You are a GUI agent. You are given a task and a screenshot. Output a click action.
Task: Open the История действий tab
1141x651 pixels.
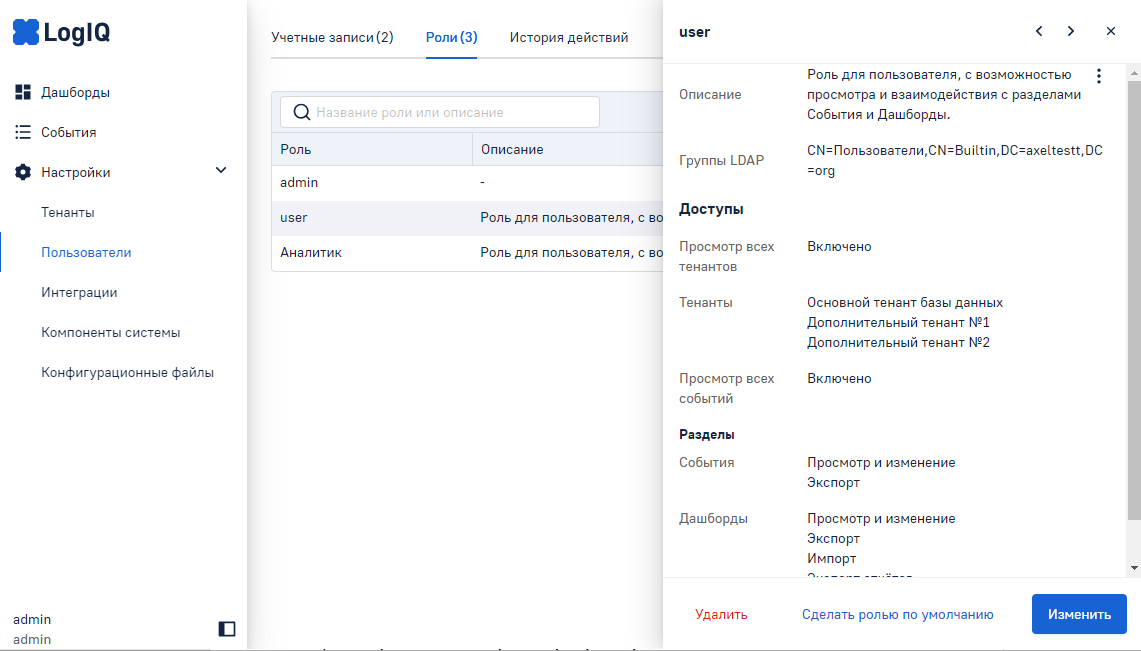(x=568, y=38)
